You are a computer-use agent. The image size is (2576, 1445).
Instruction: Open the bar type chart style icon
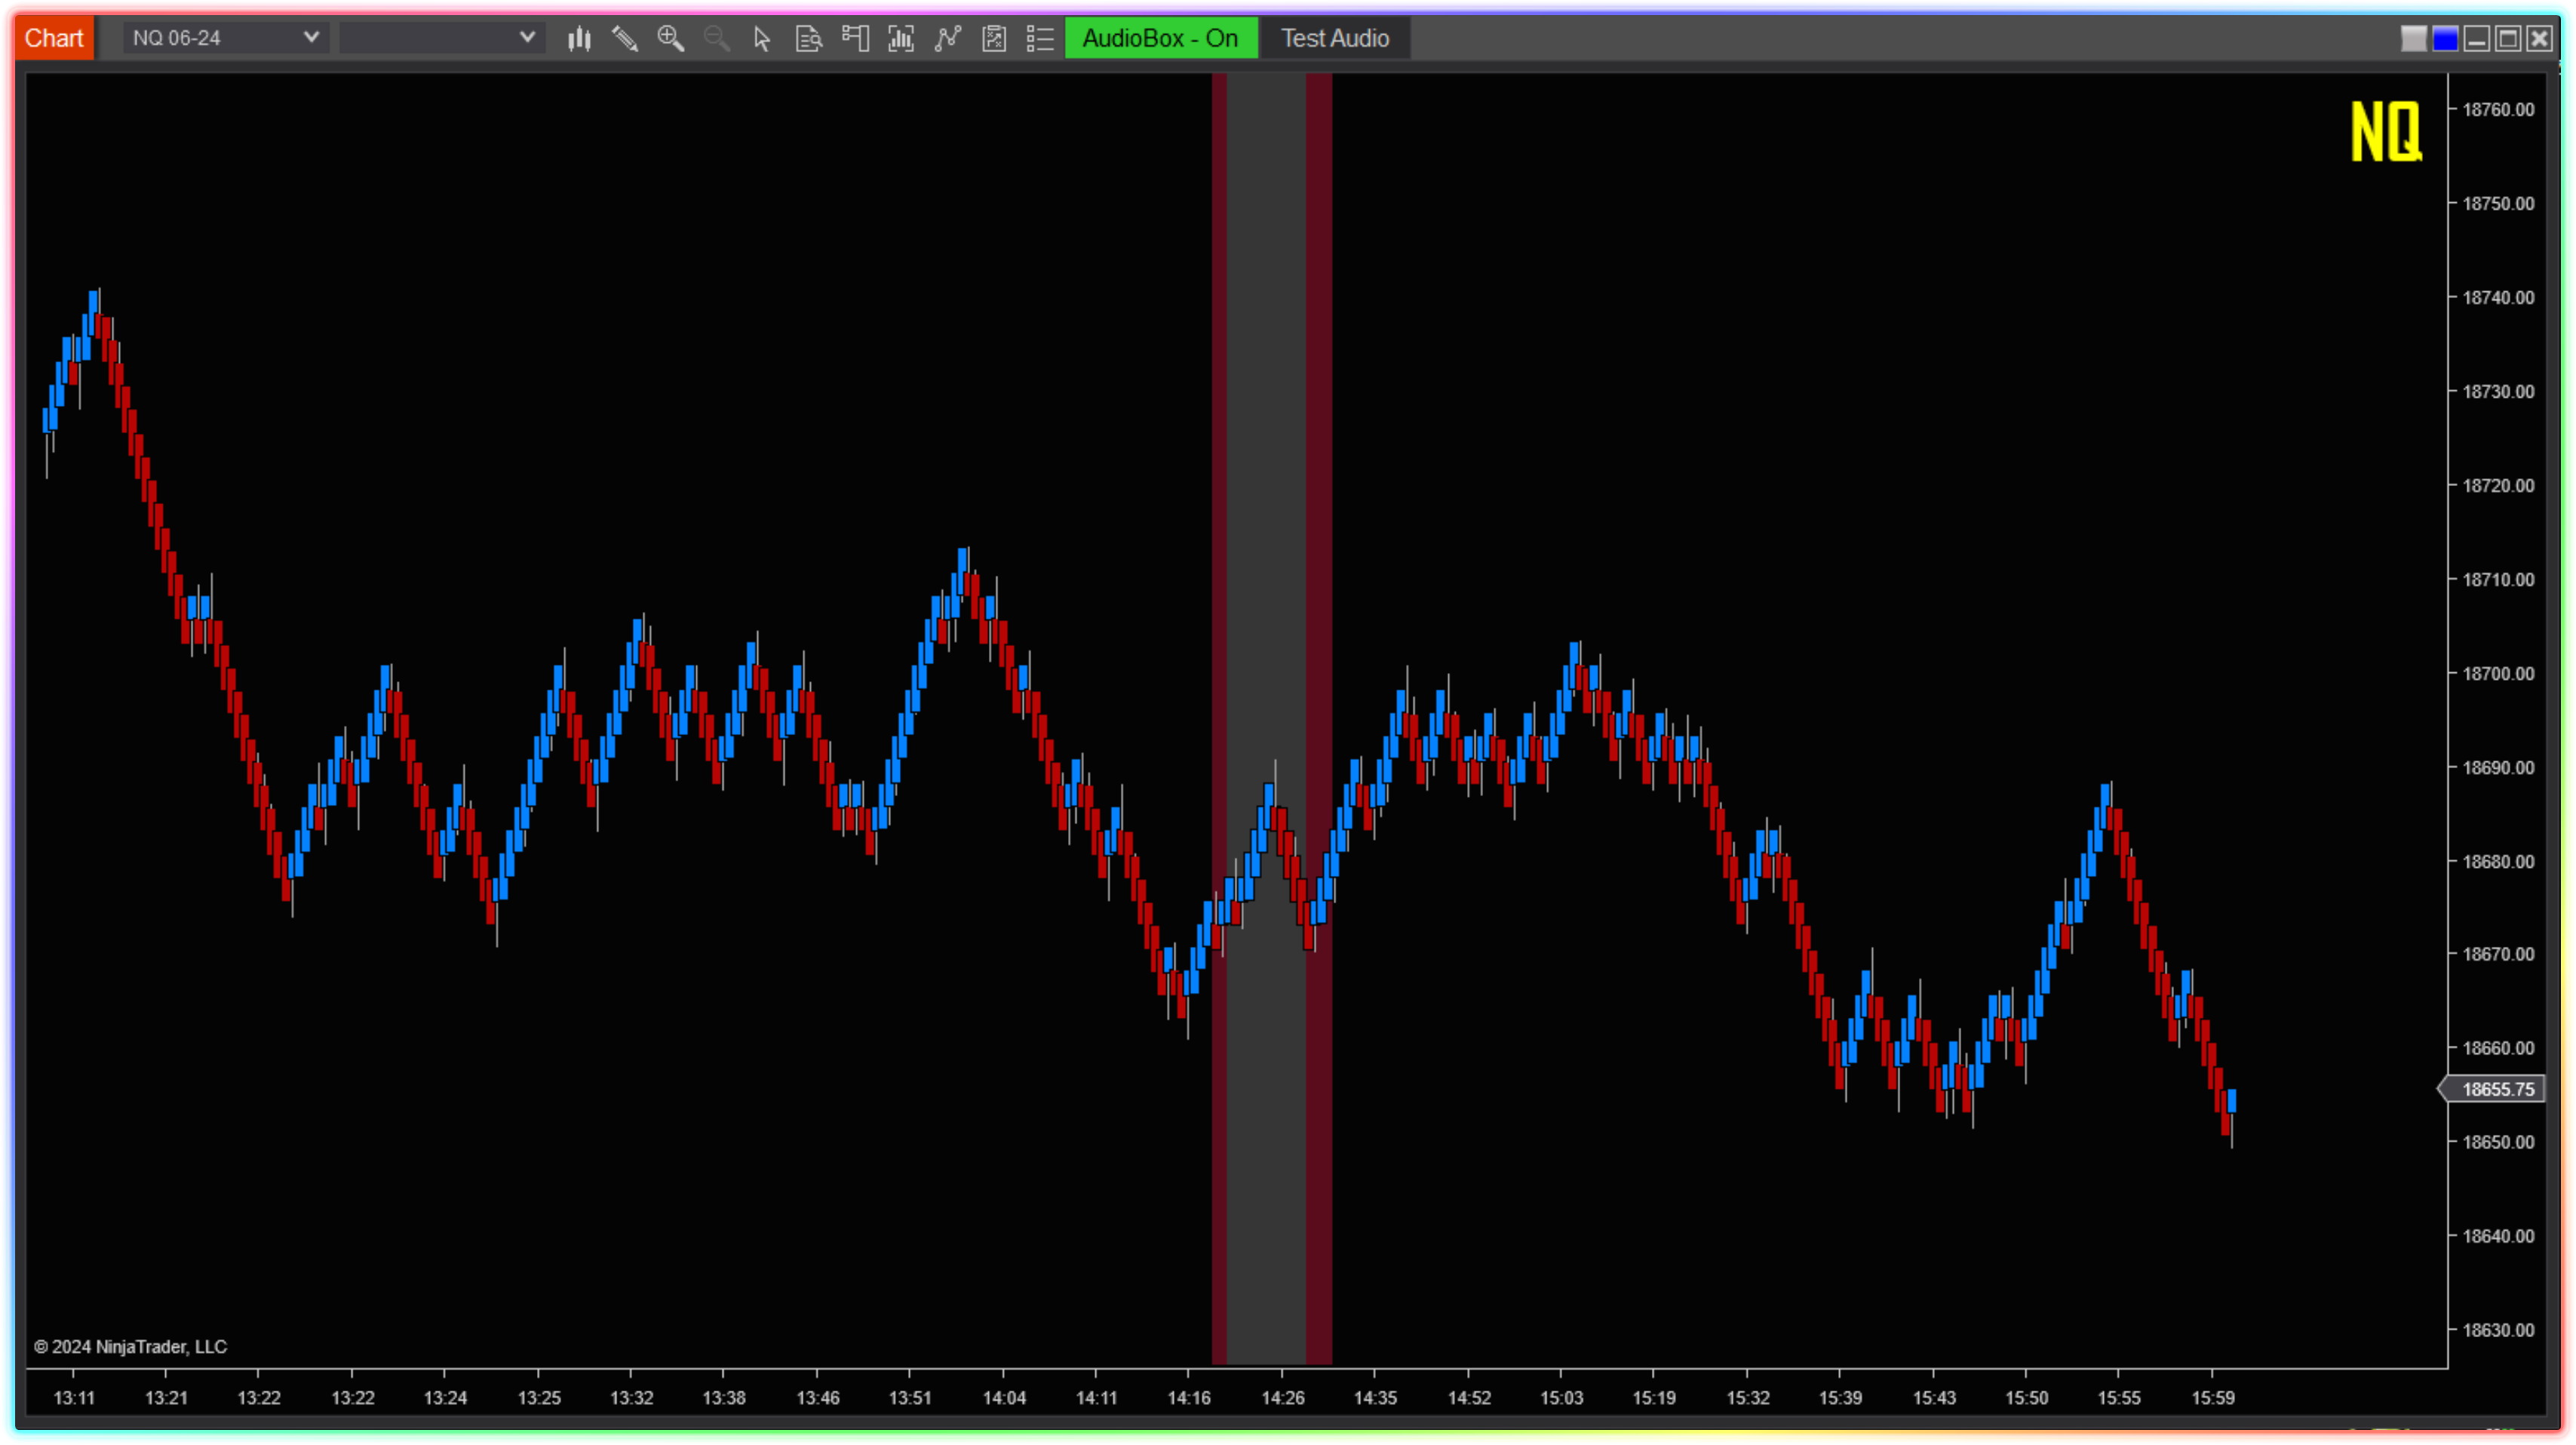click(x=579, y=39)
